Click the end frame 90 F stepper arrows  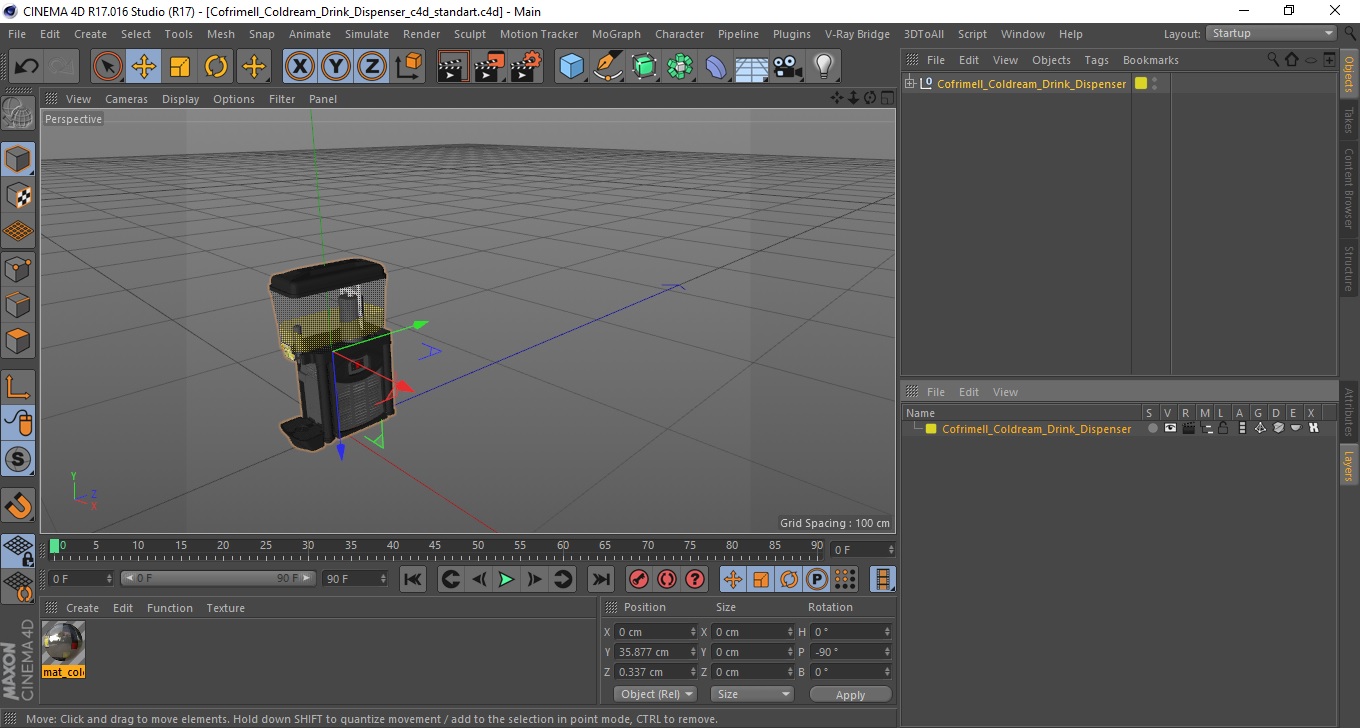[x=383, y=579]
